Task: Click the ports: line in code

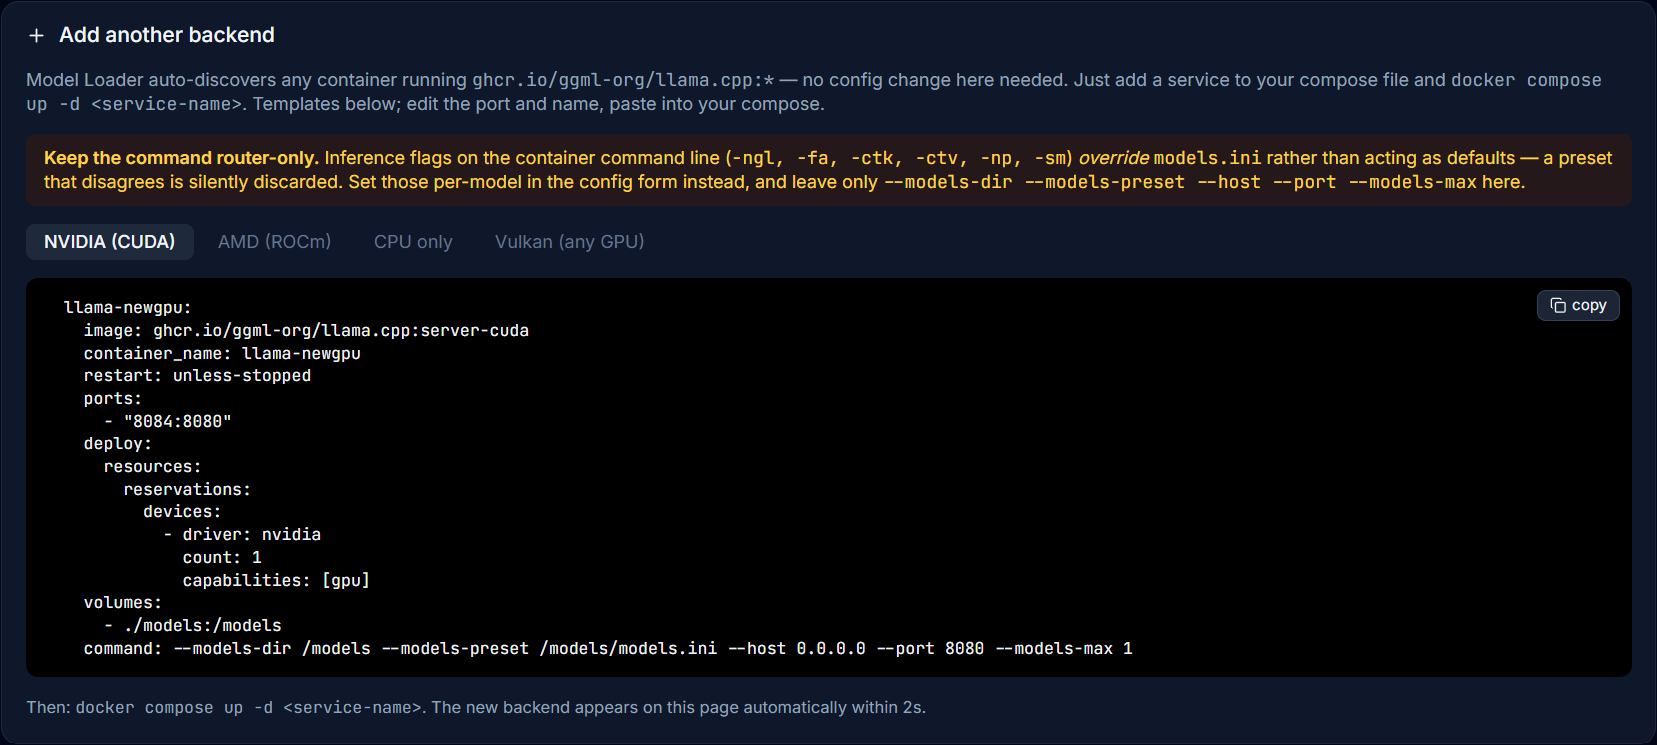Action: tap(113, 399)
